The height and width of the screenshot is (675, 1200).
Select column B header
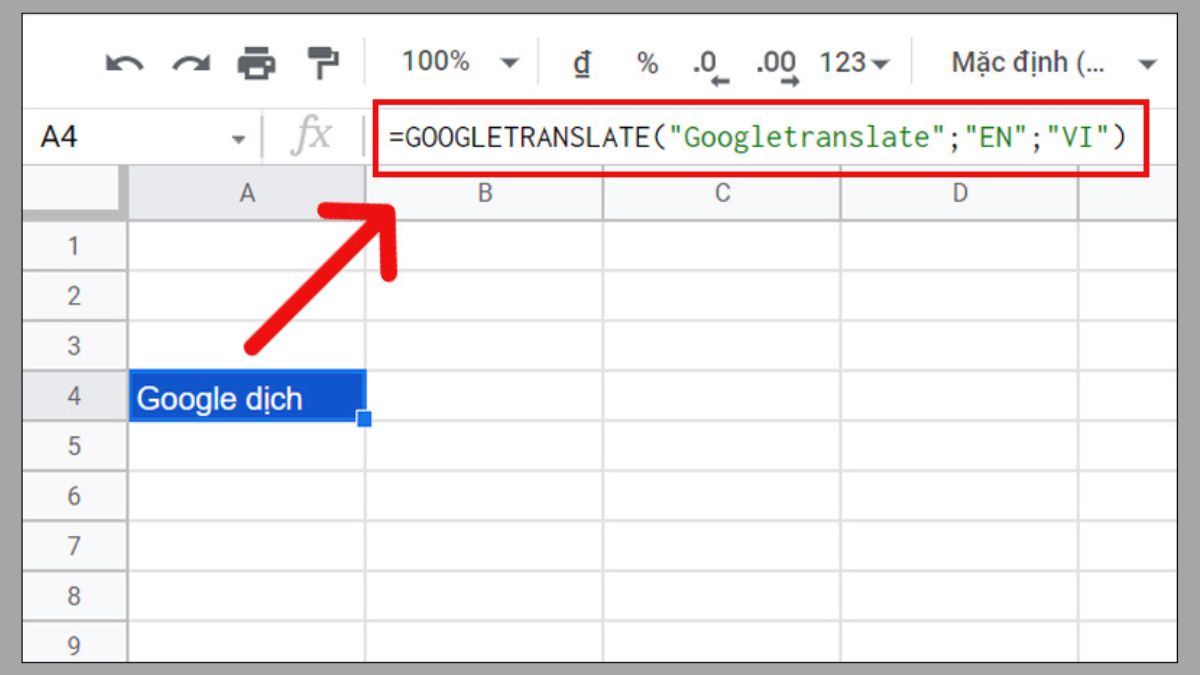[x=484, y=192]
